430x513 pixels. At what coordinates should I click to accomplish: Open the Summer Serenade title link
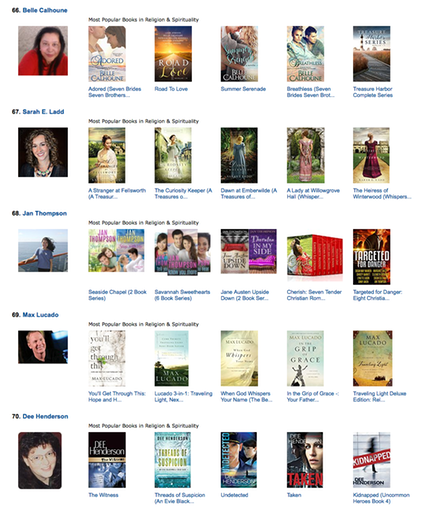243,89
